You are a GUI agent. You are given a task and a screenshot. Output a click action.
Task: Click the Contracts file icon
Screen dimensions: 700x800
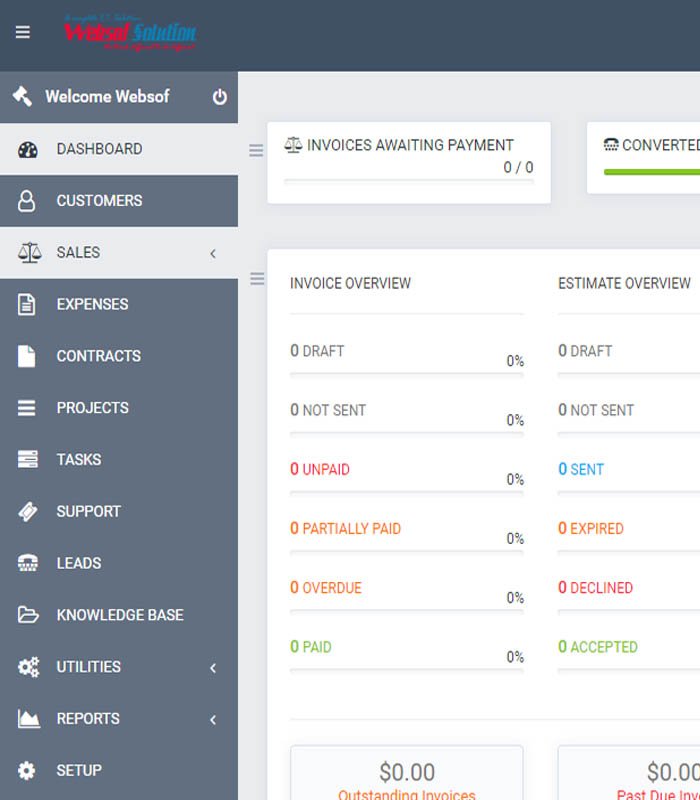coord(27,356)
